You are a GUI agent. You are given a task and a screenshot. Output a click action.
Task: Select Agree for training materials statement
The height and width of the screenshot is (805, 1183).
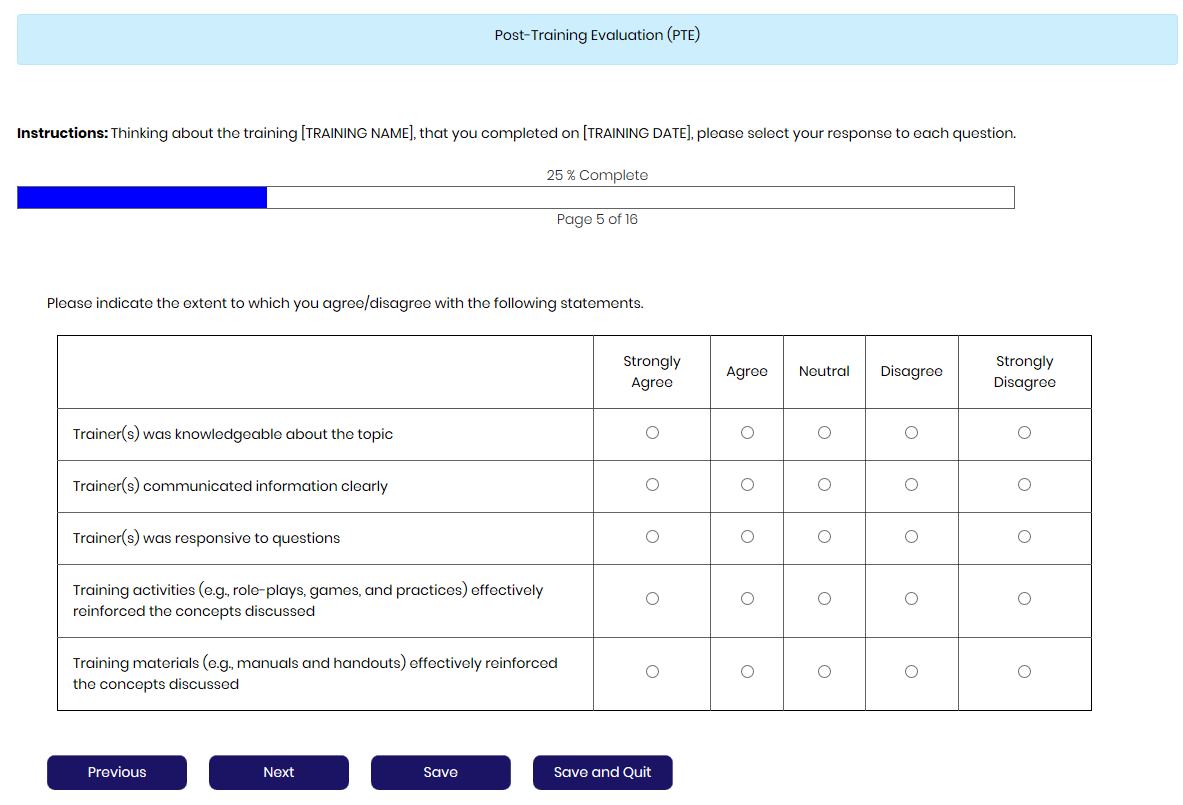click(747, 672)
